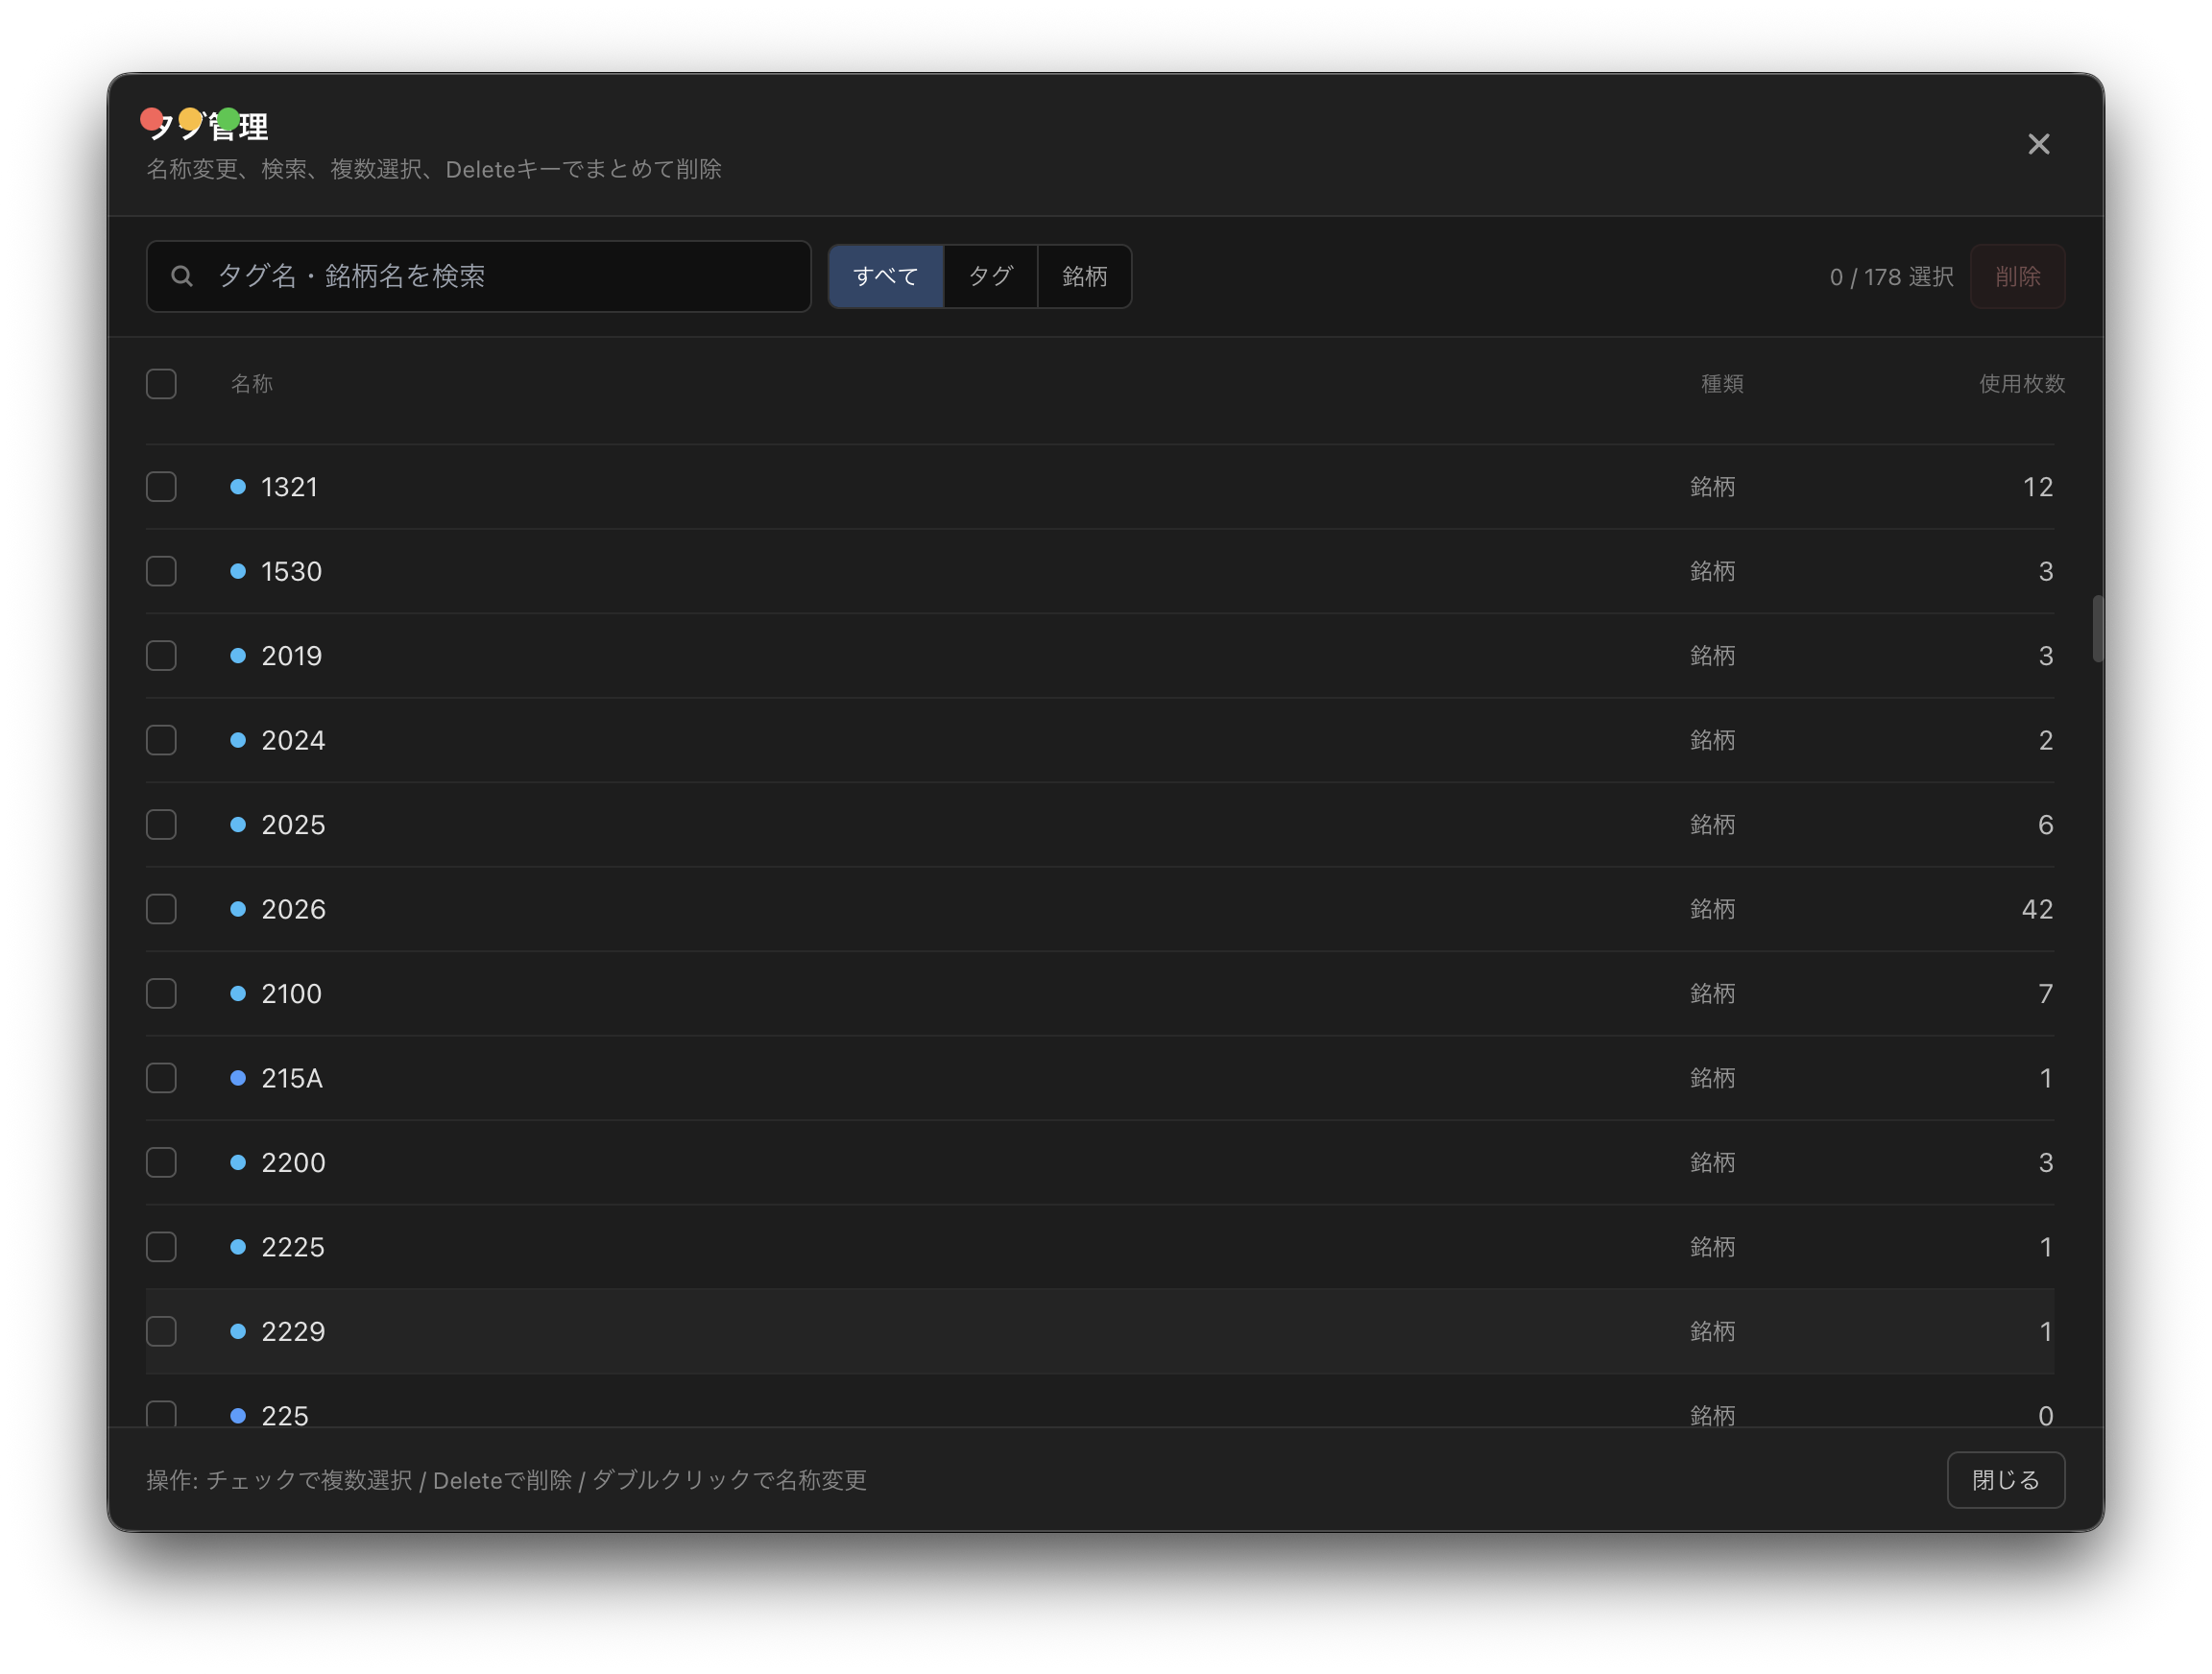Close dialog with the X icon
Viewport: 2212px width, 1674px height.
[x=2038, y=144]
